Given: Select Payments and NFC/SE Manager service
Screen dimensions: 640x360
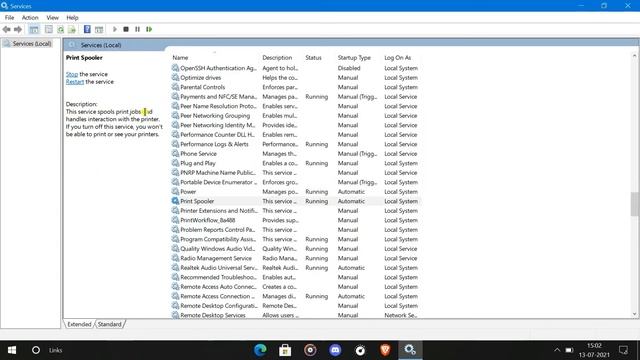Looking at the screenshot, I should (296, 97).
